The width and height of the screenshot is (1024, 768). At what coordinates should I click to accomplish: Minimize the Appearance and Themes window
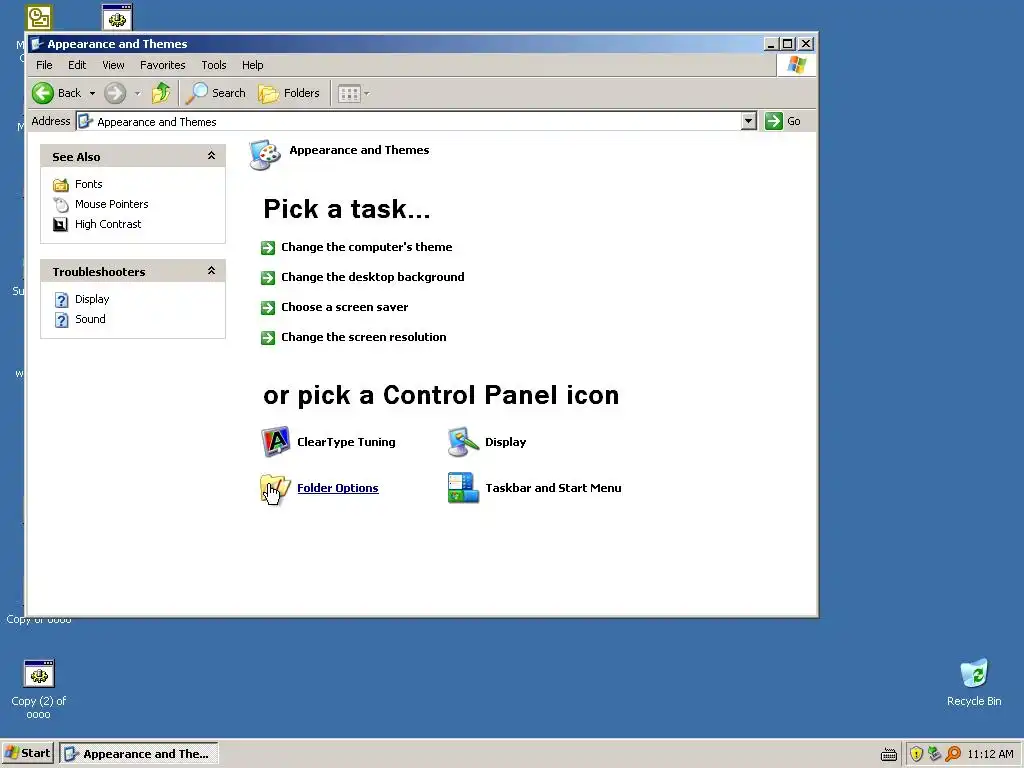coord(771,44)
